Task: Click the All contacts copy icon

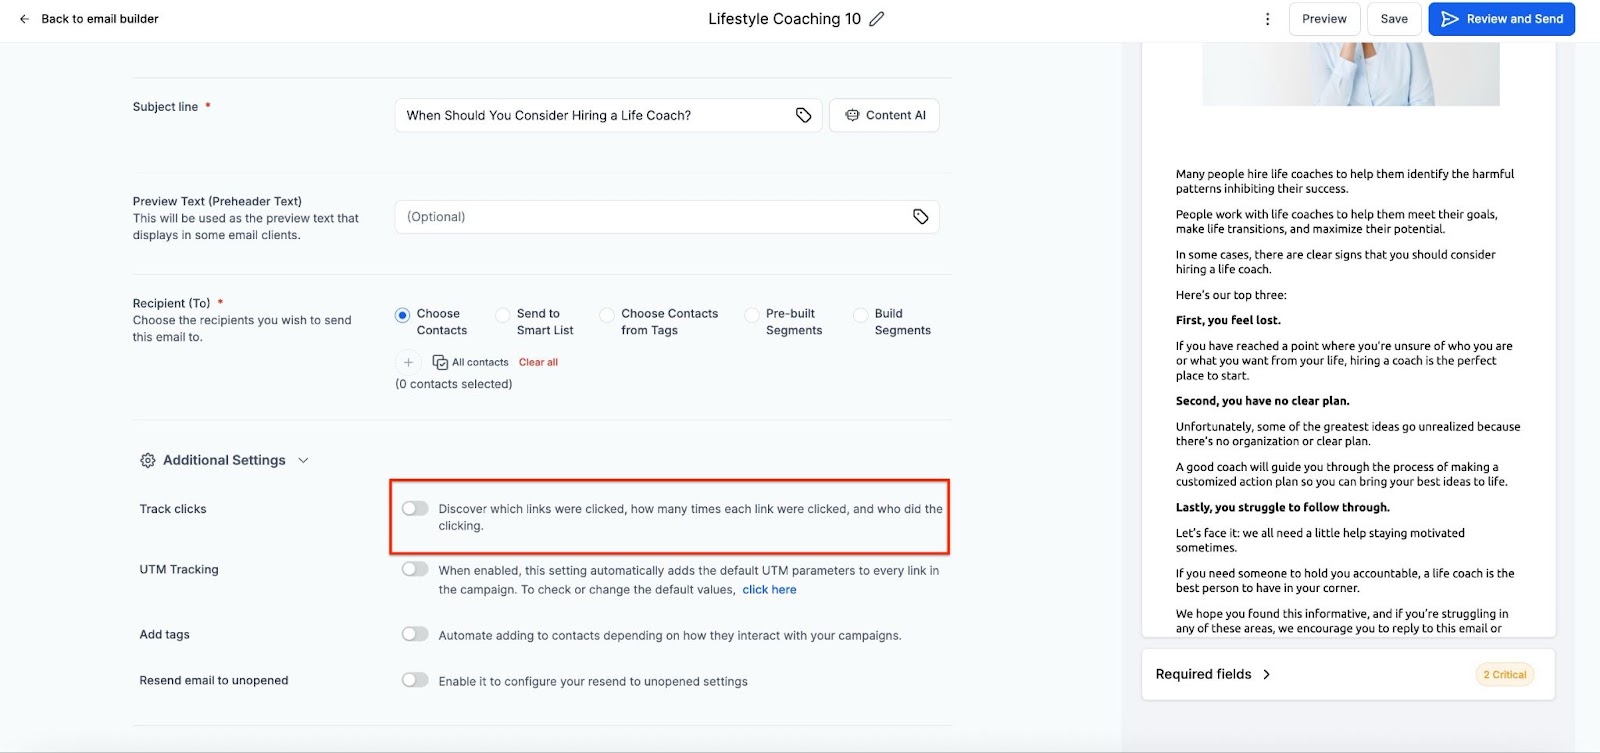Action: [x=440, y=362]
